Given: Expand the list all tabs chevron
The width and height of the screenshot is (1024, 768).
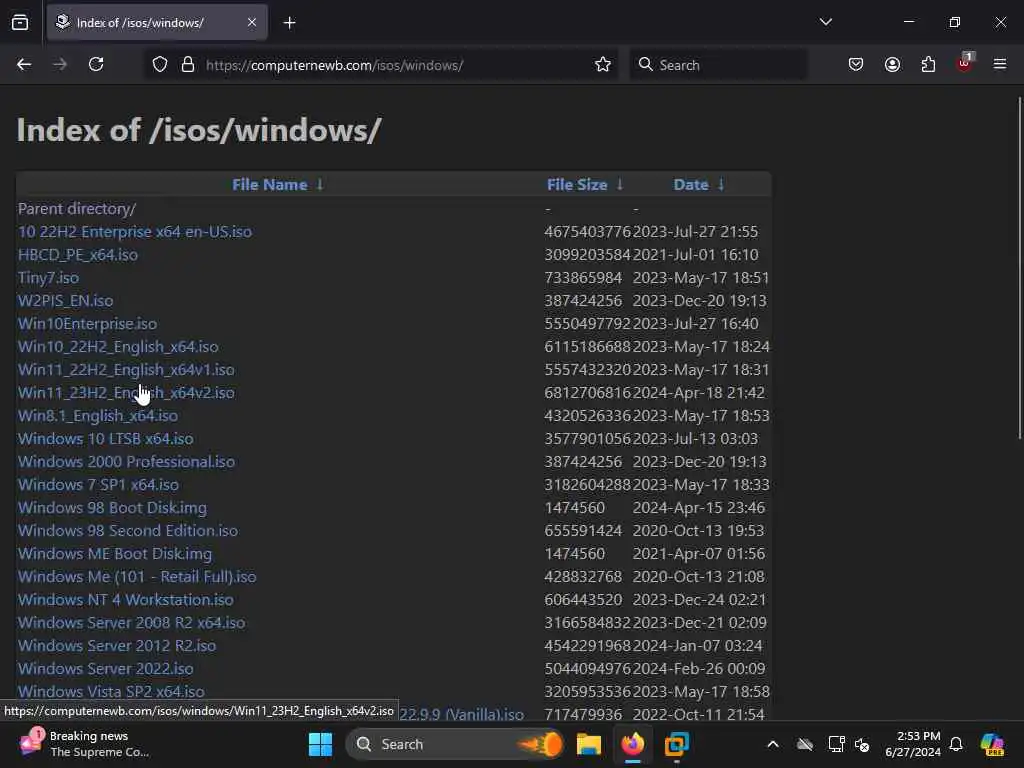Looking at the screenshot, I should [825, 22].
